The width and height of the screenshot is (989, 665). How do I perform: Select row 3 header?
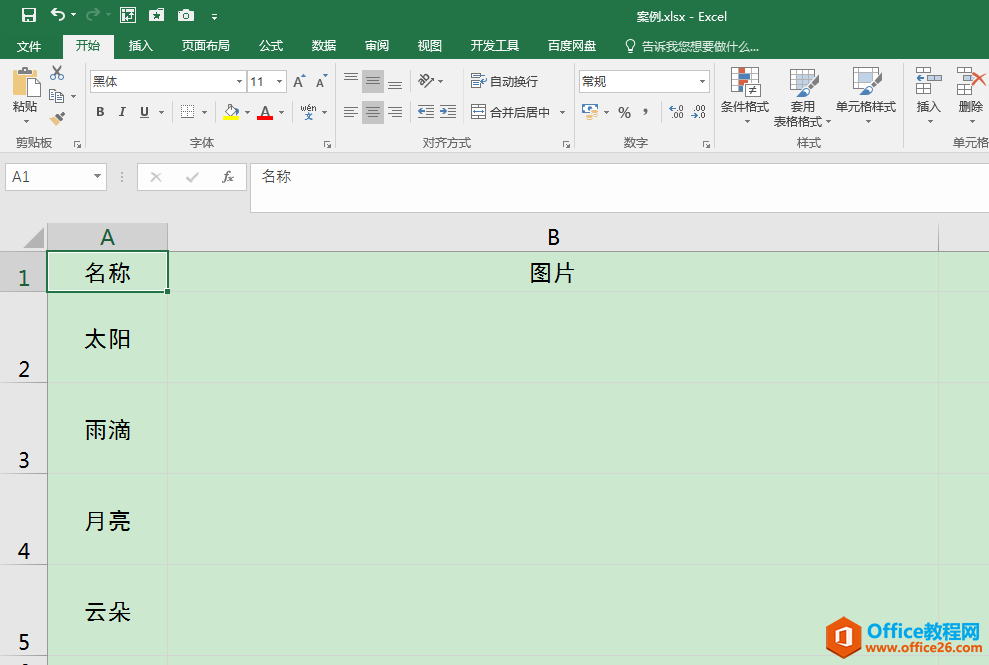point(23,428)
